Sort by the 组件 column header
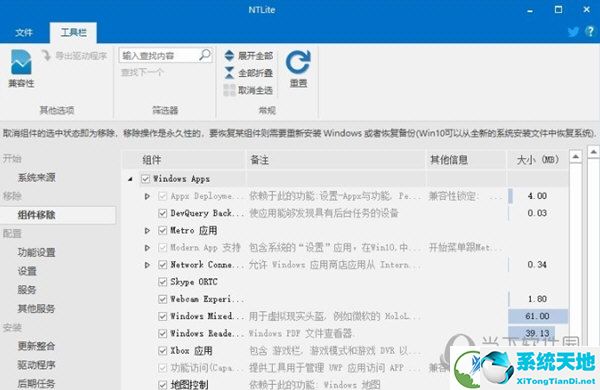This screenshot has height=390, width=600. point(184,160)
